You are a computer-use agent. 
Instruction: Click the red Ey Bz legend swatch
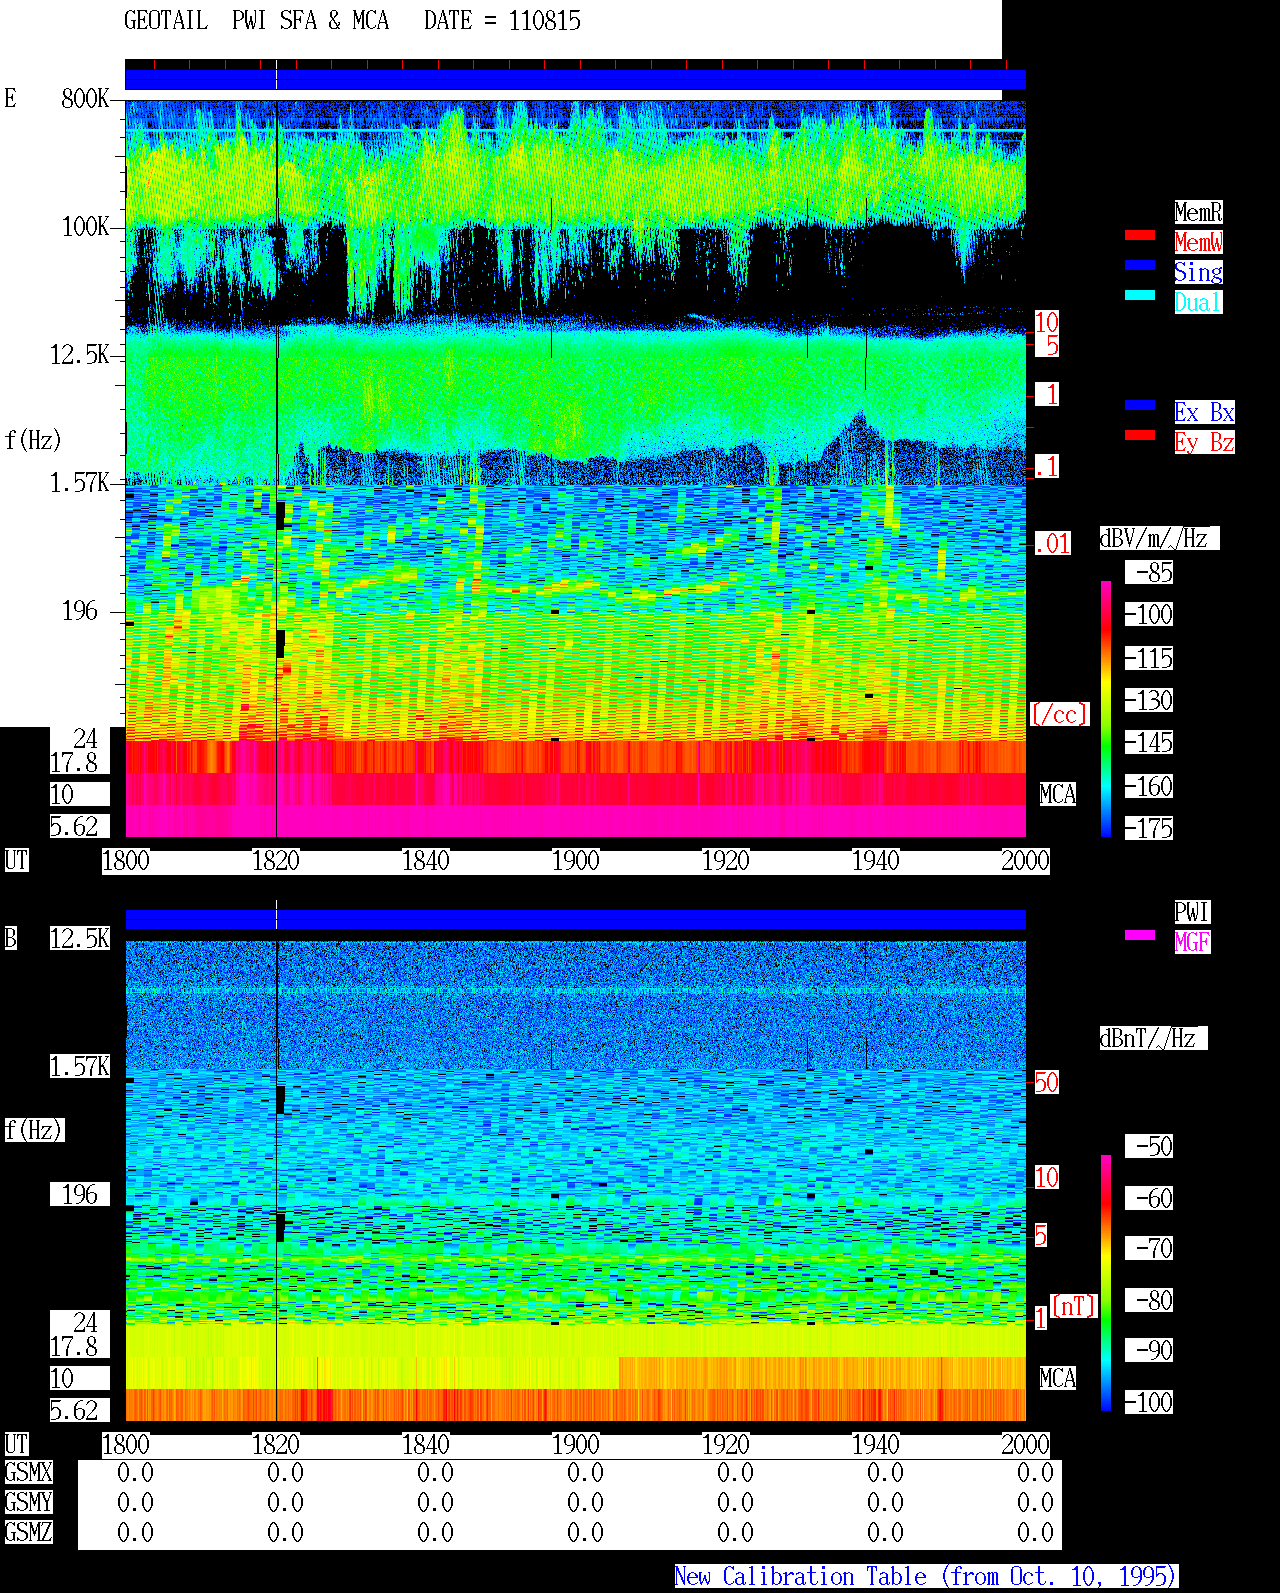[1140, 435]
